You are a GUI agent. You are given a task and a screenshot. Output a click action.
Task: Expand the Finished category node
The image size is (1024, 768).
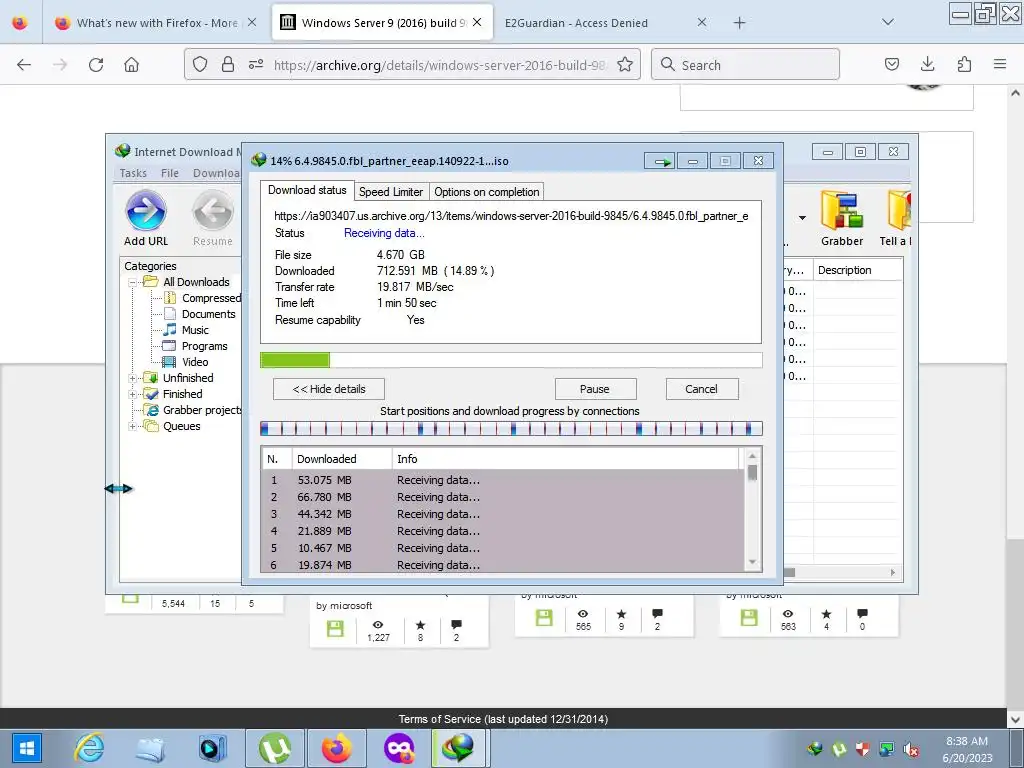[132, 394]
